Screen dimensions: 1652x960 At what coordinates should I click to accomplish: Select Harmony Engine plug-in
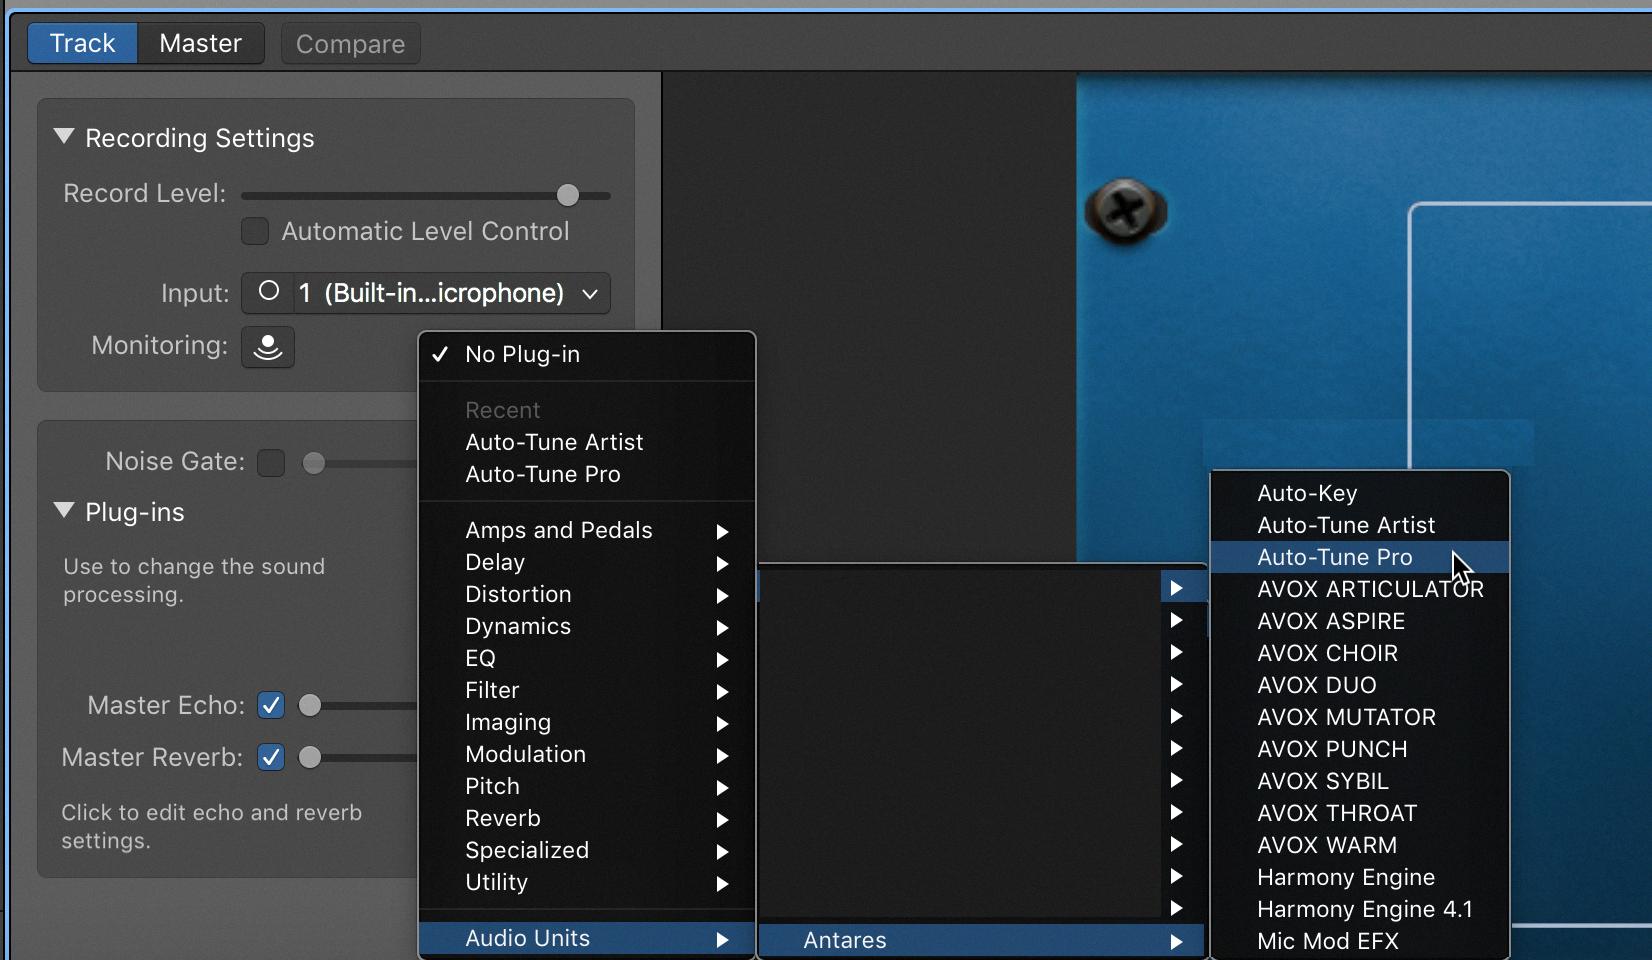tap(1360, 877)
